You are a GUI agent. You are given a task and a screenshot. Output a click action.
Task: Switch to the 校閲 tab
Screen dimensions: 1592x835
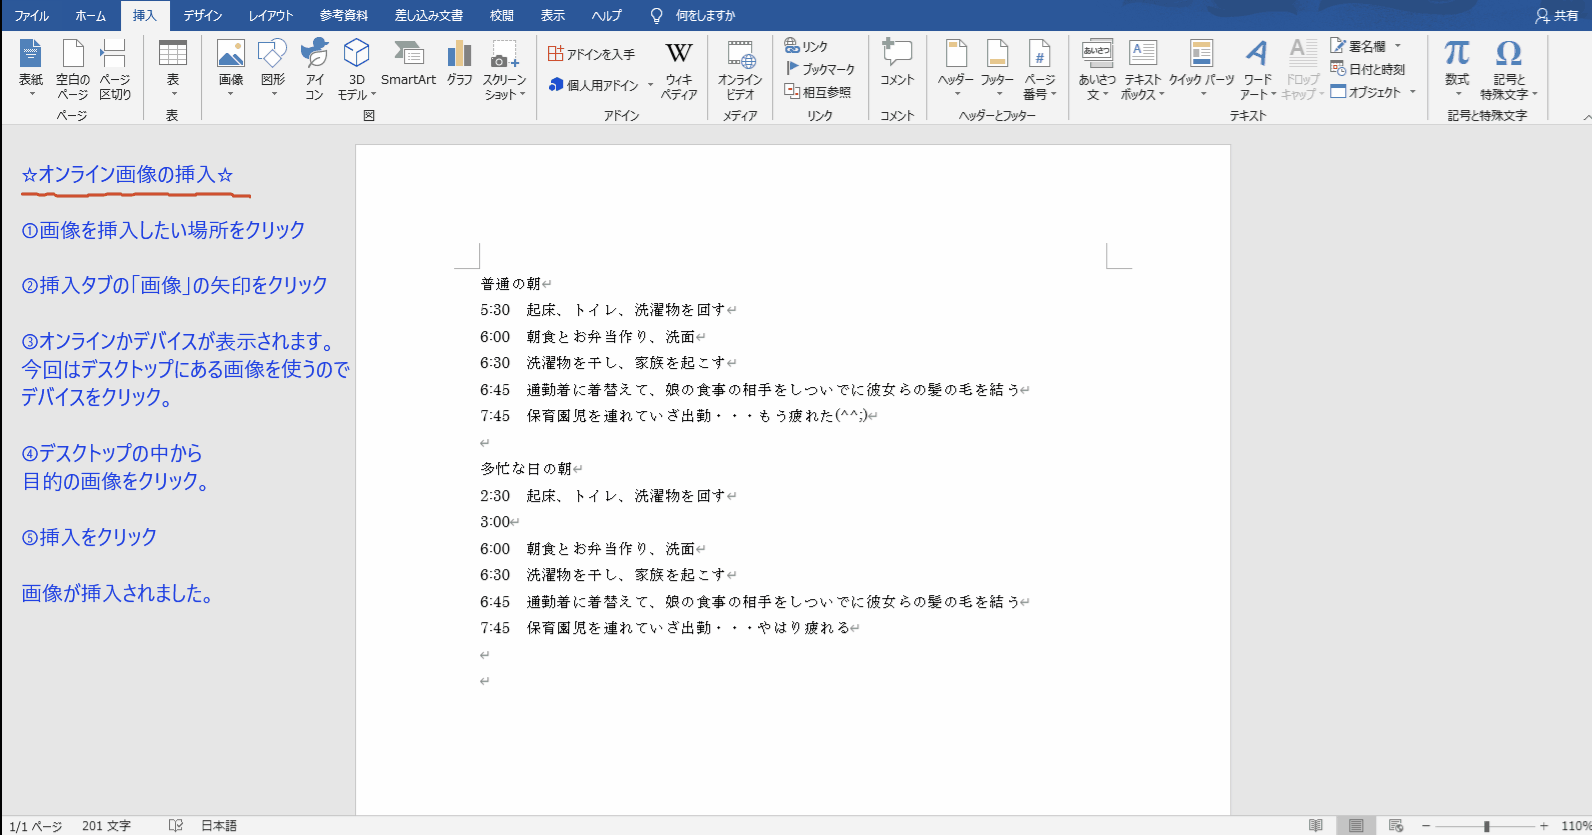coord(502,15)
